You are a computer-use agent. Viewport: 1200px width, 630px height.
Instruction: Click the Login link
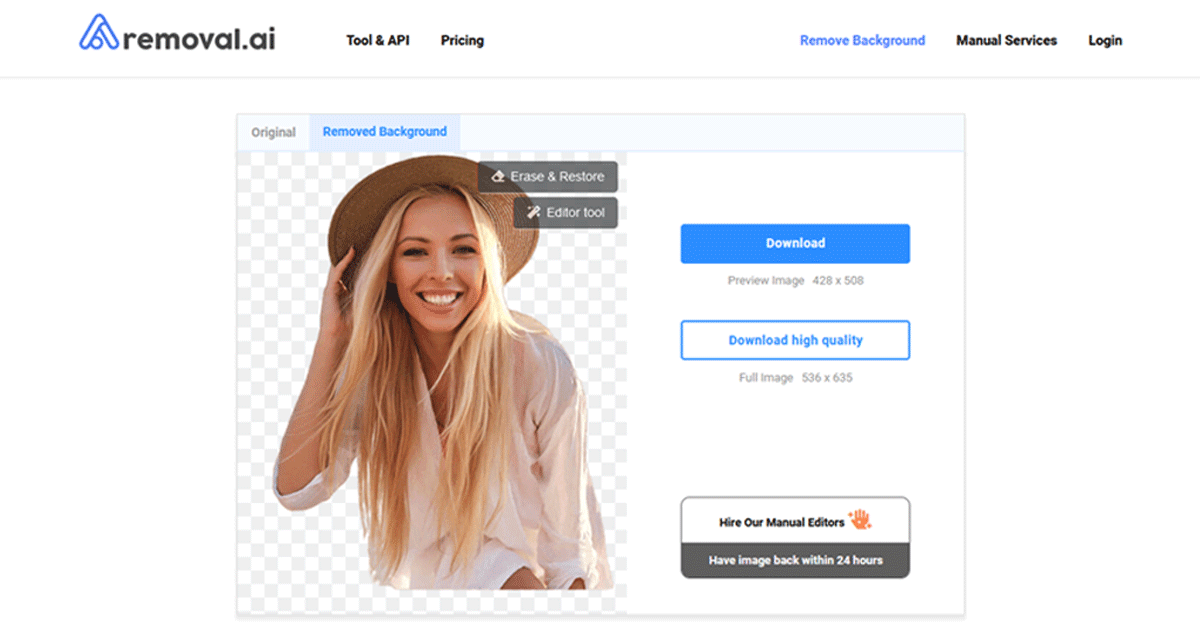click(x=1105, y=41)
